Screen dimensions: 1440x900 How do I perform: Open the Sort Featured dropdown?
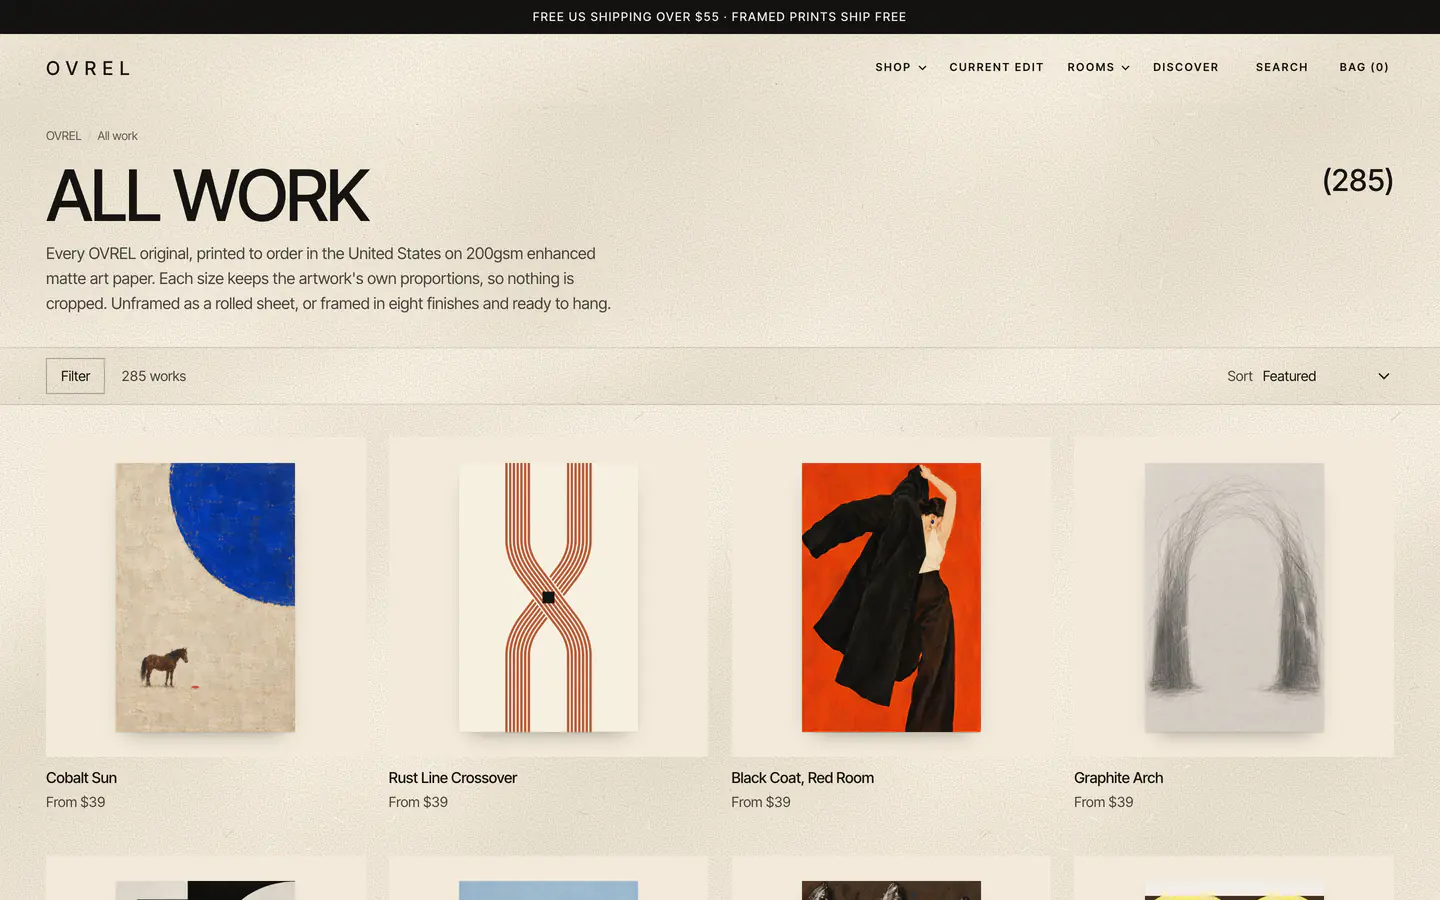click(1326, 376)
